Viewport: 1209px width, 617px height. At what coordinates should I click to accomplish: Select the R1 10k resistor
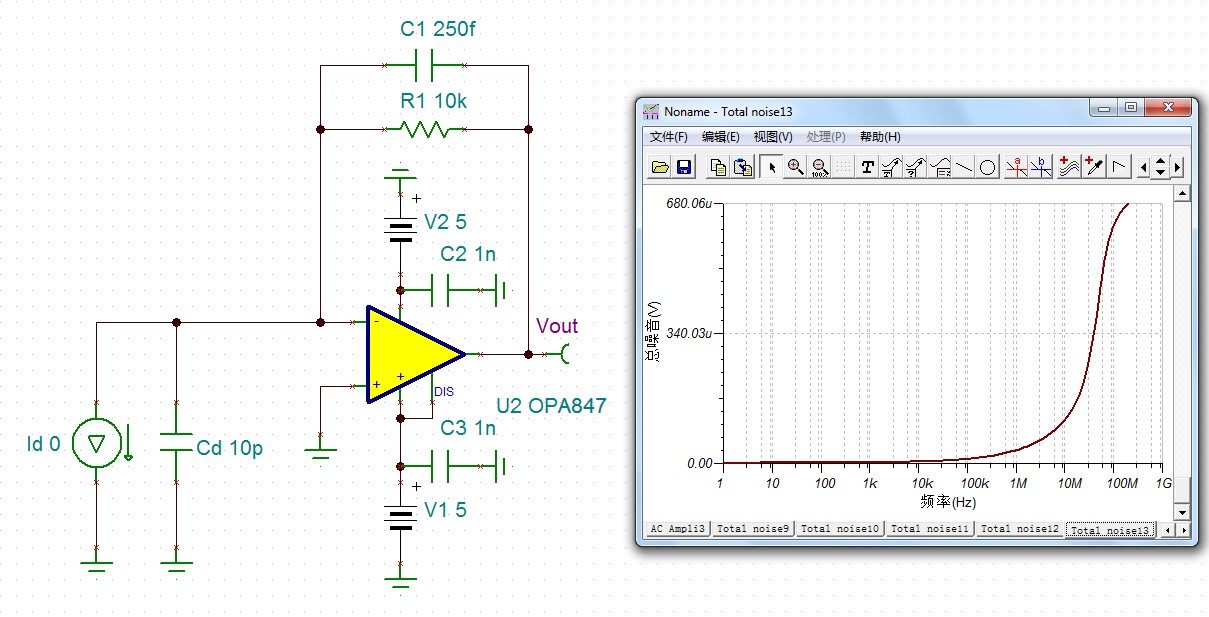coord(425,129)
